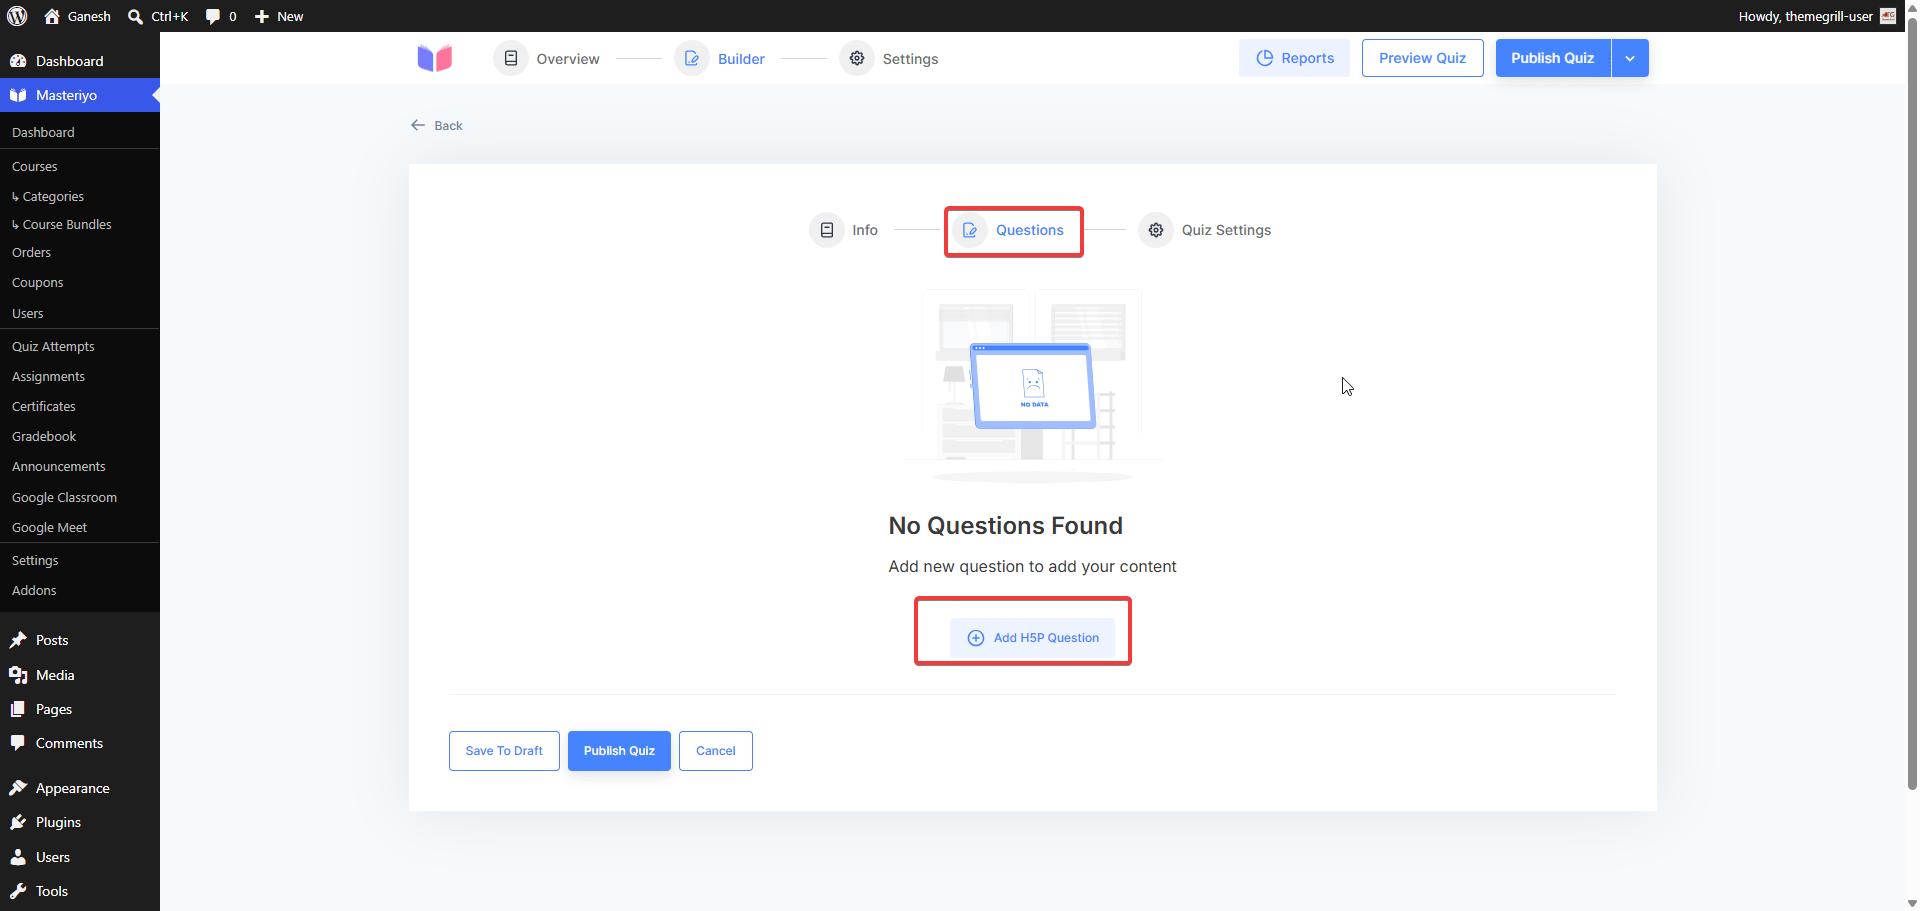Click the back arrow icon
The width and height of the screenshot is (1920, 911).
[x=418, y=125]
